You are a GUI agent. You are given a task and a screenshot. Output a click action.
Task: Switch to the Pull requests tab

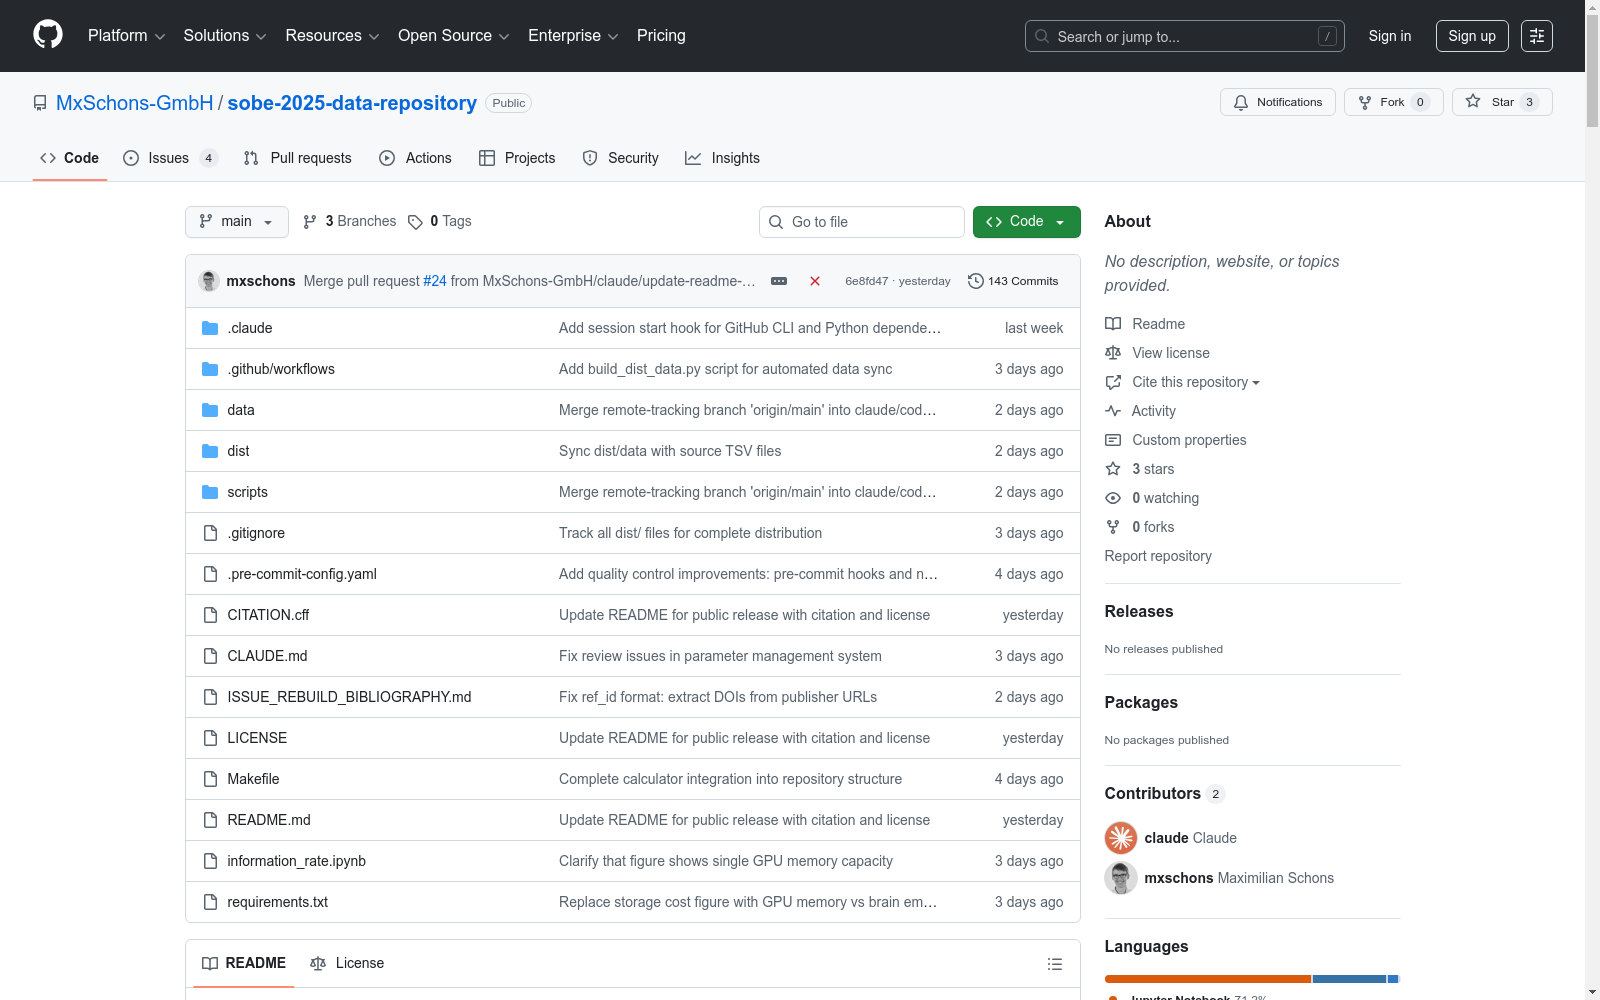[298, 158]
